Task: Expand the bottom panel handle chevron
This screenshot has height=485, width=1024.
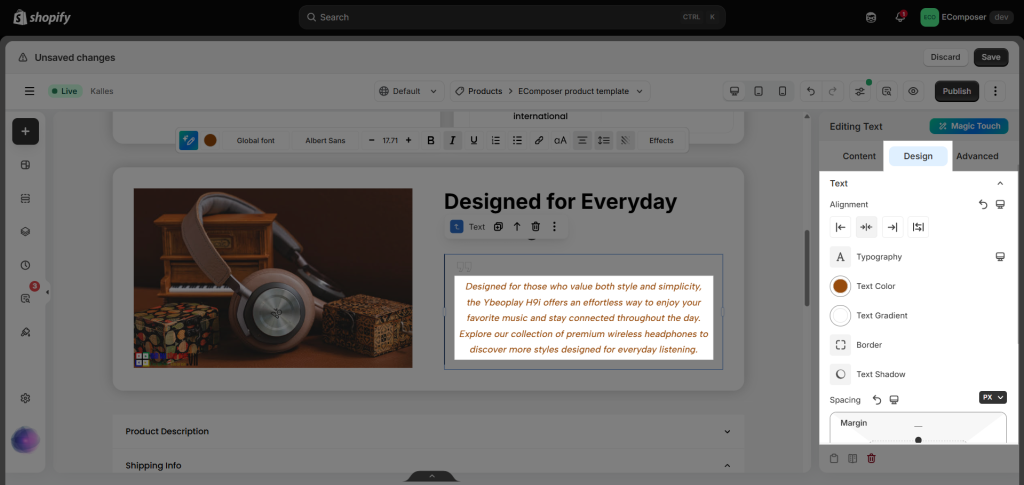Action: click(x=432, y=477)
